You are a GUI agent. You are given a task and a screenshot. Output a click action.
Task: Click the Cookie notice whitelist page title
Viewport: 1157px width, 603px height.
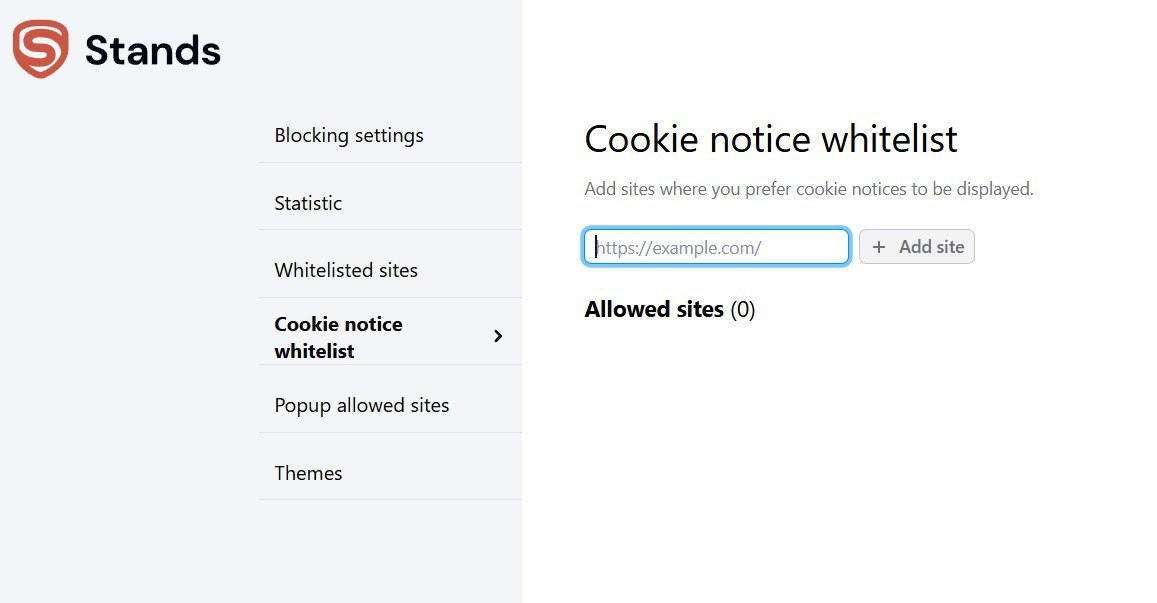point(770,139)
